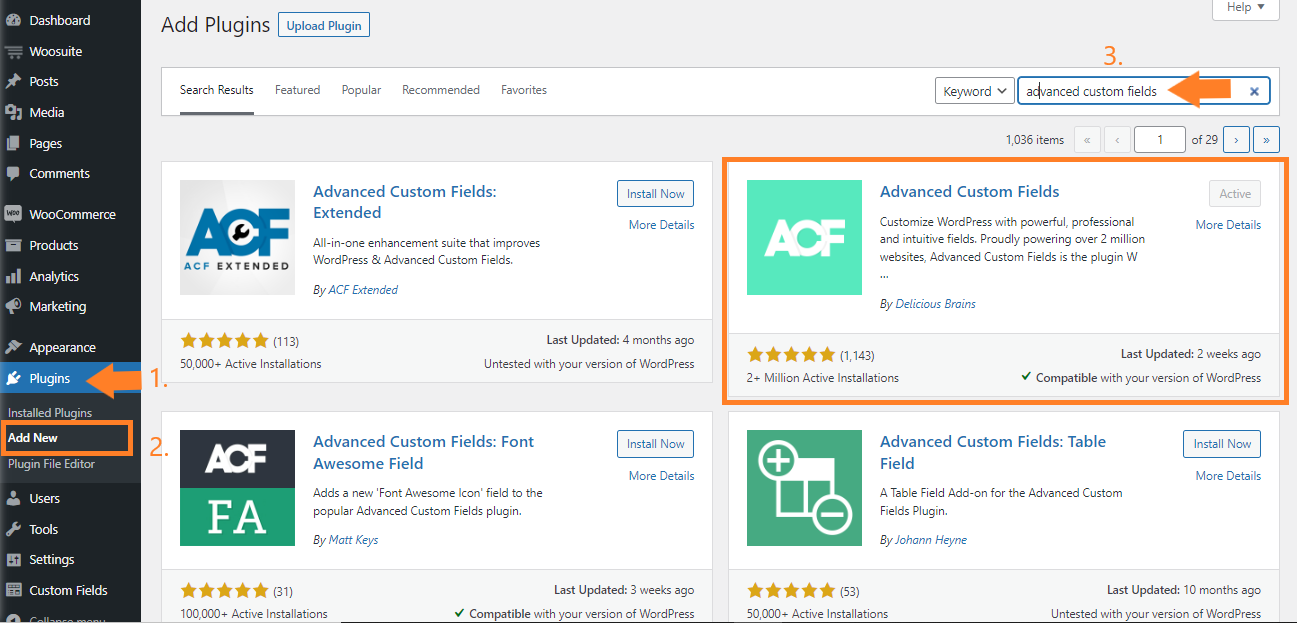Install the Table Field plugin
Viewport: 1297px width, 623px height.
coord(1222,444)
